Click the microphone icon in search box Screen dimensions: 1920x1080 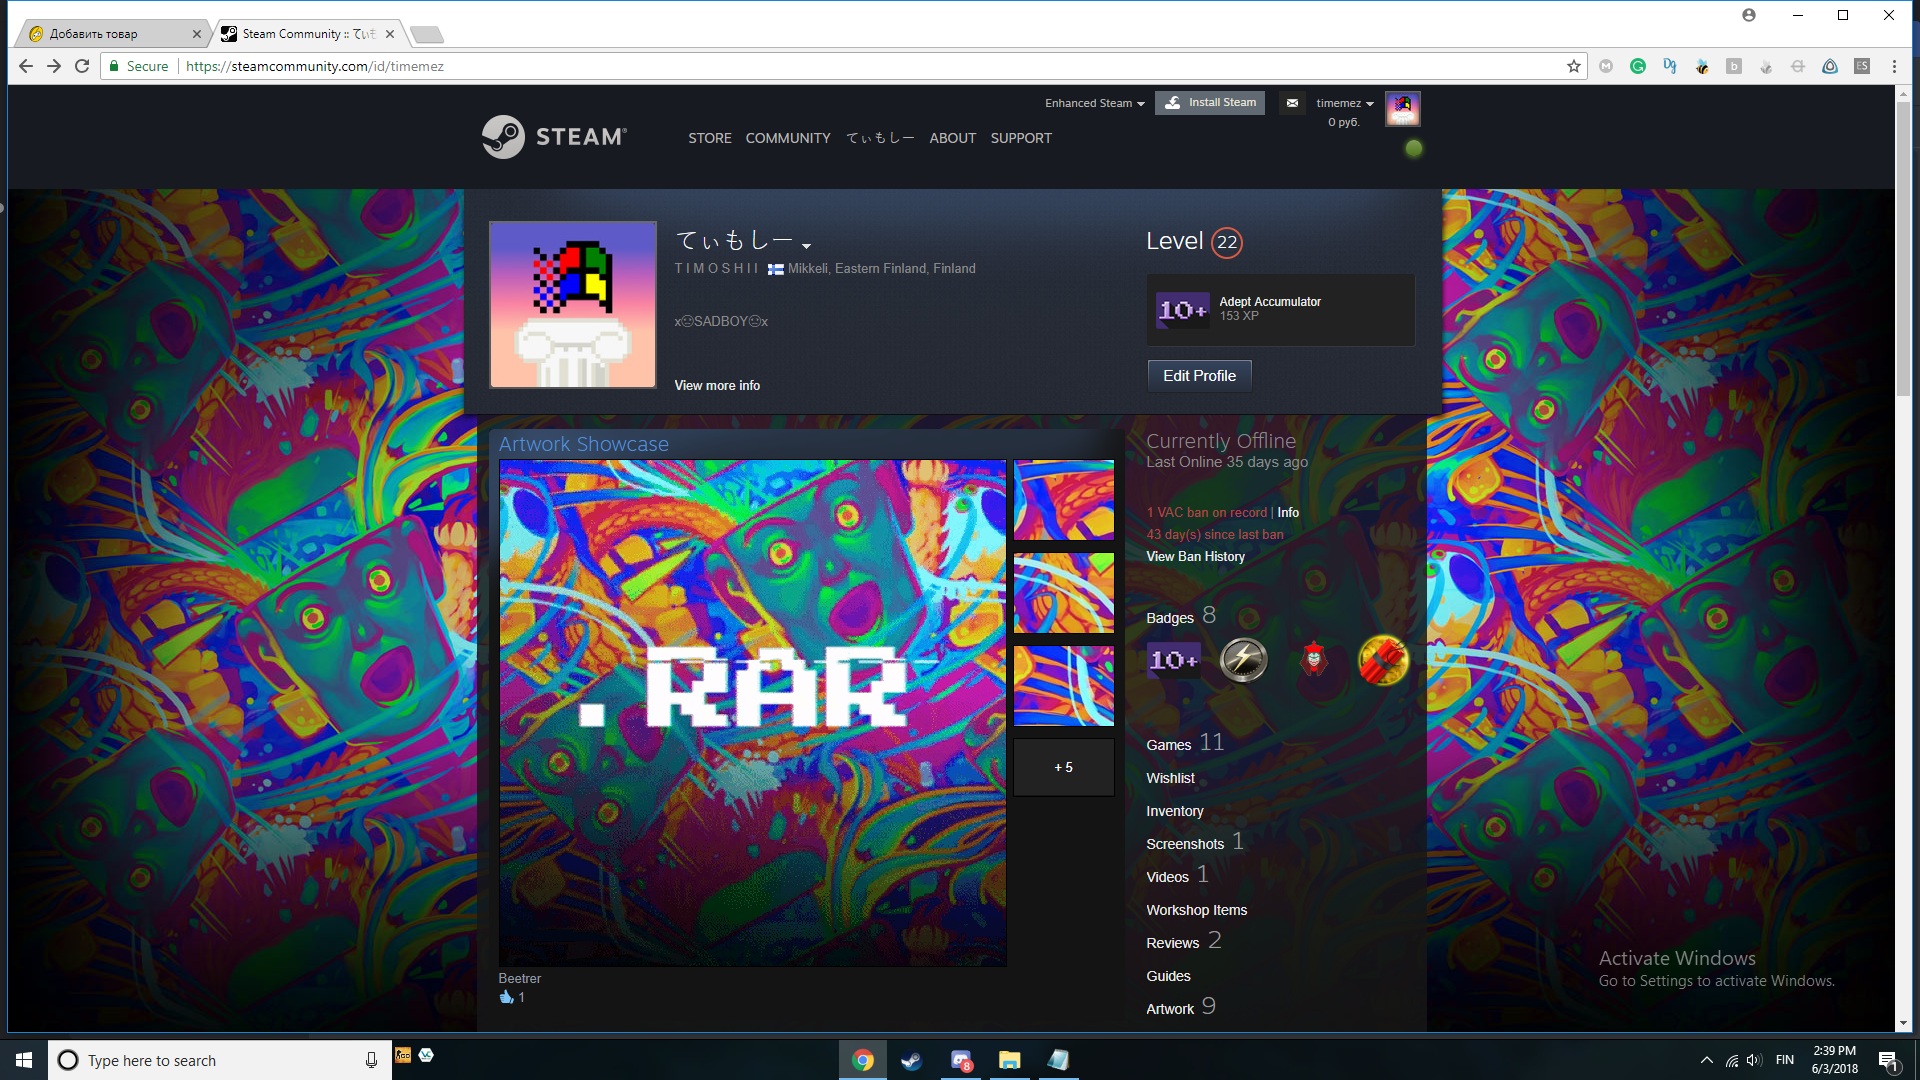(x=371, y=1060)
